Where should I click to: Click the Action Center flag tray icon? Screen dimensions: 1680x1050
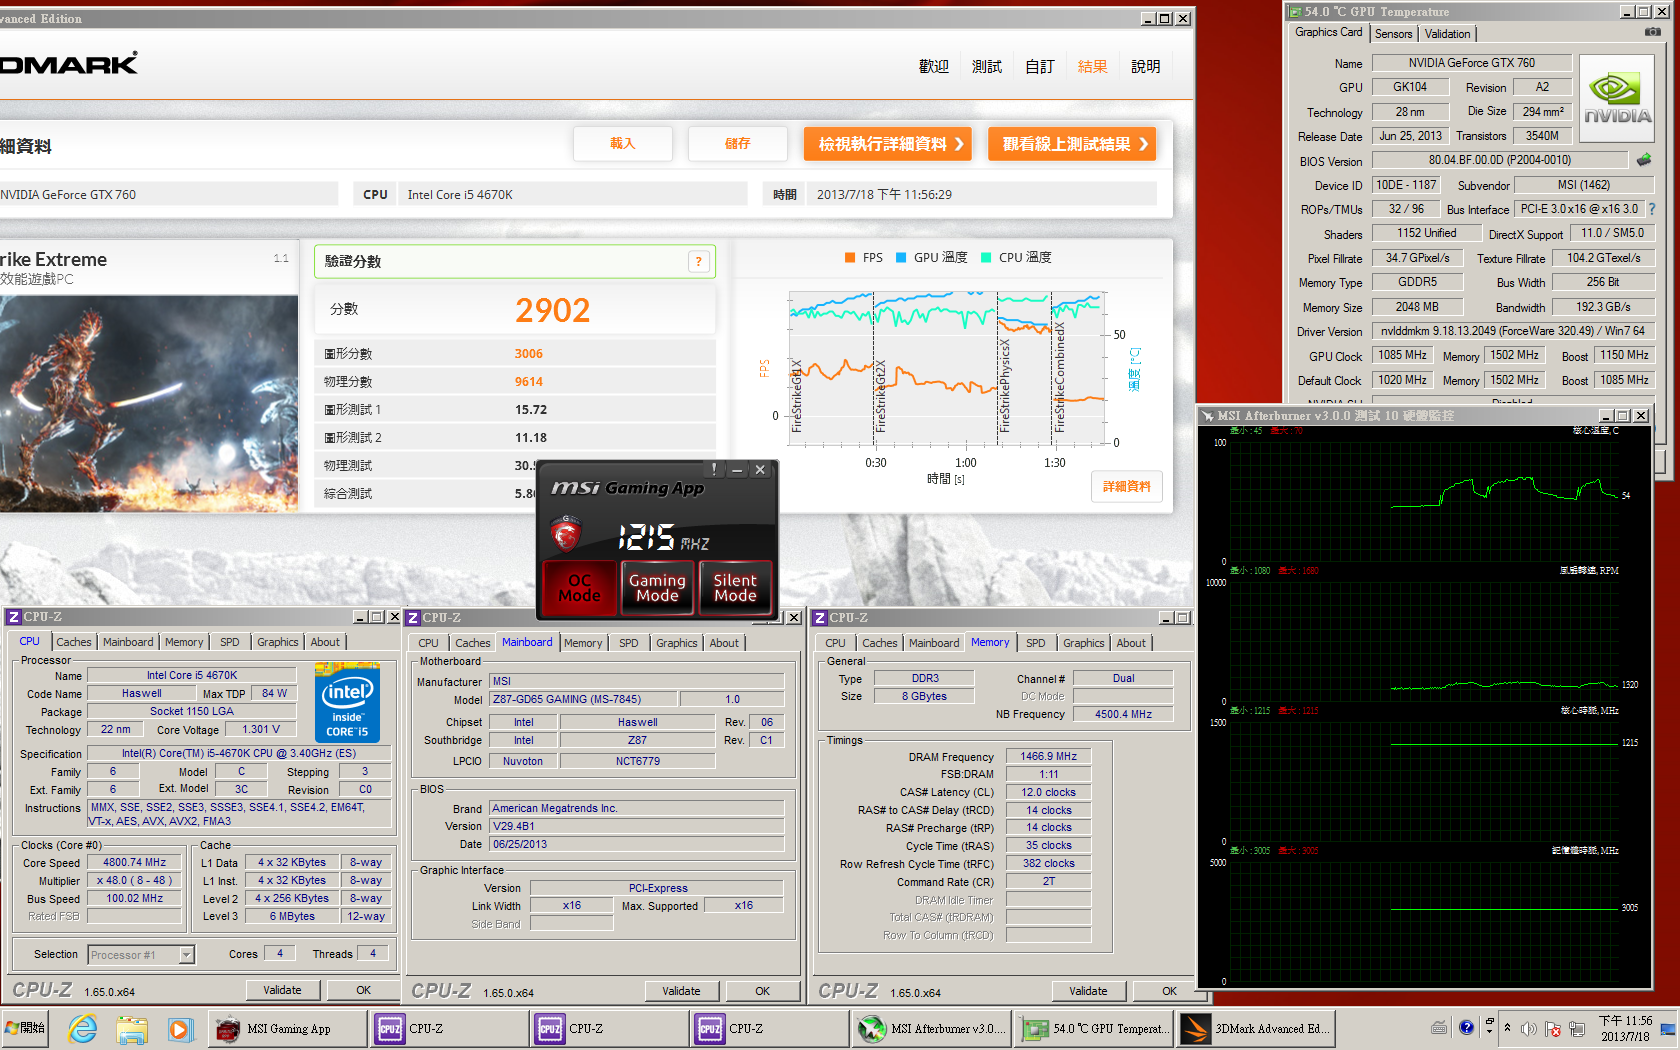click(x=1553, y=1029)
